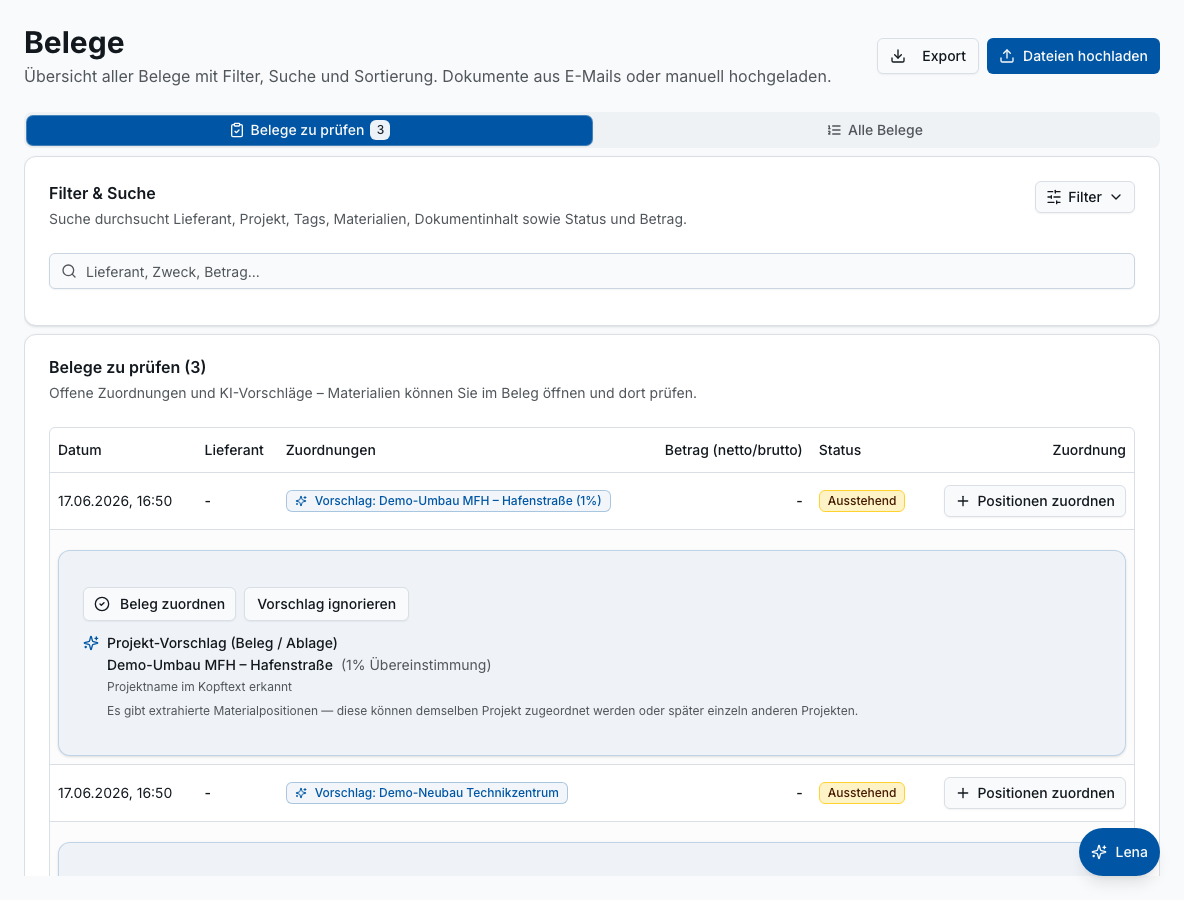
Task: Click the magnifier icon in search box
Action: tap(69, 271)
